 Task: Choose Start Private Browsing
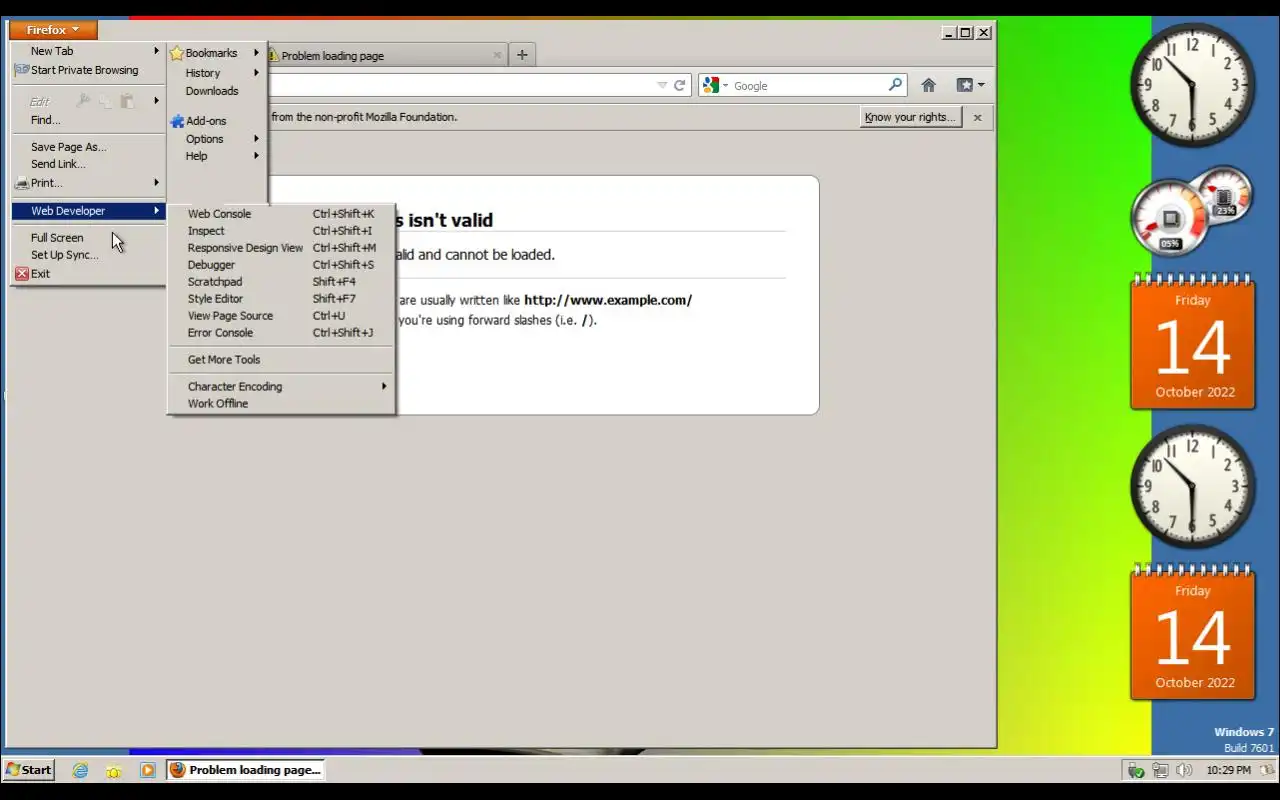click(88, 70)
